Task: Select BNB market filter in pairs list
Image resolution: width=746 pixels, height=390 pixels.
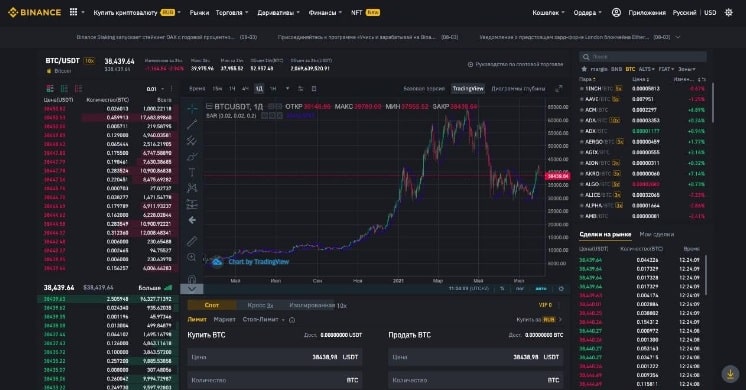Action: click(616, 69)
